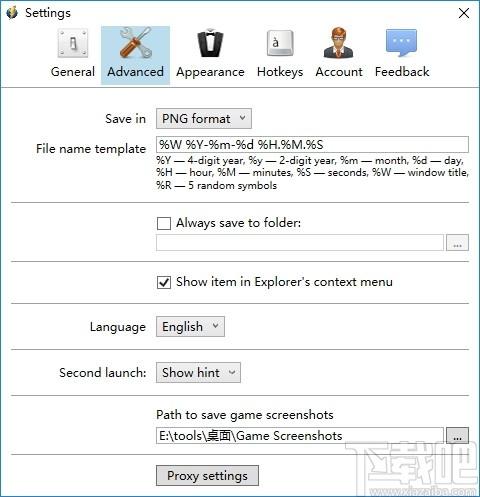The width and height of the screenshot is (480, 497).
Task: Open the General settings switch icon
Action: tap(73, 43)
